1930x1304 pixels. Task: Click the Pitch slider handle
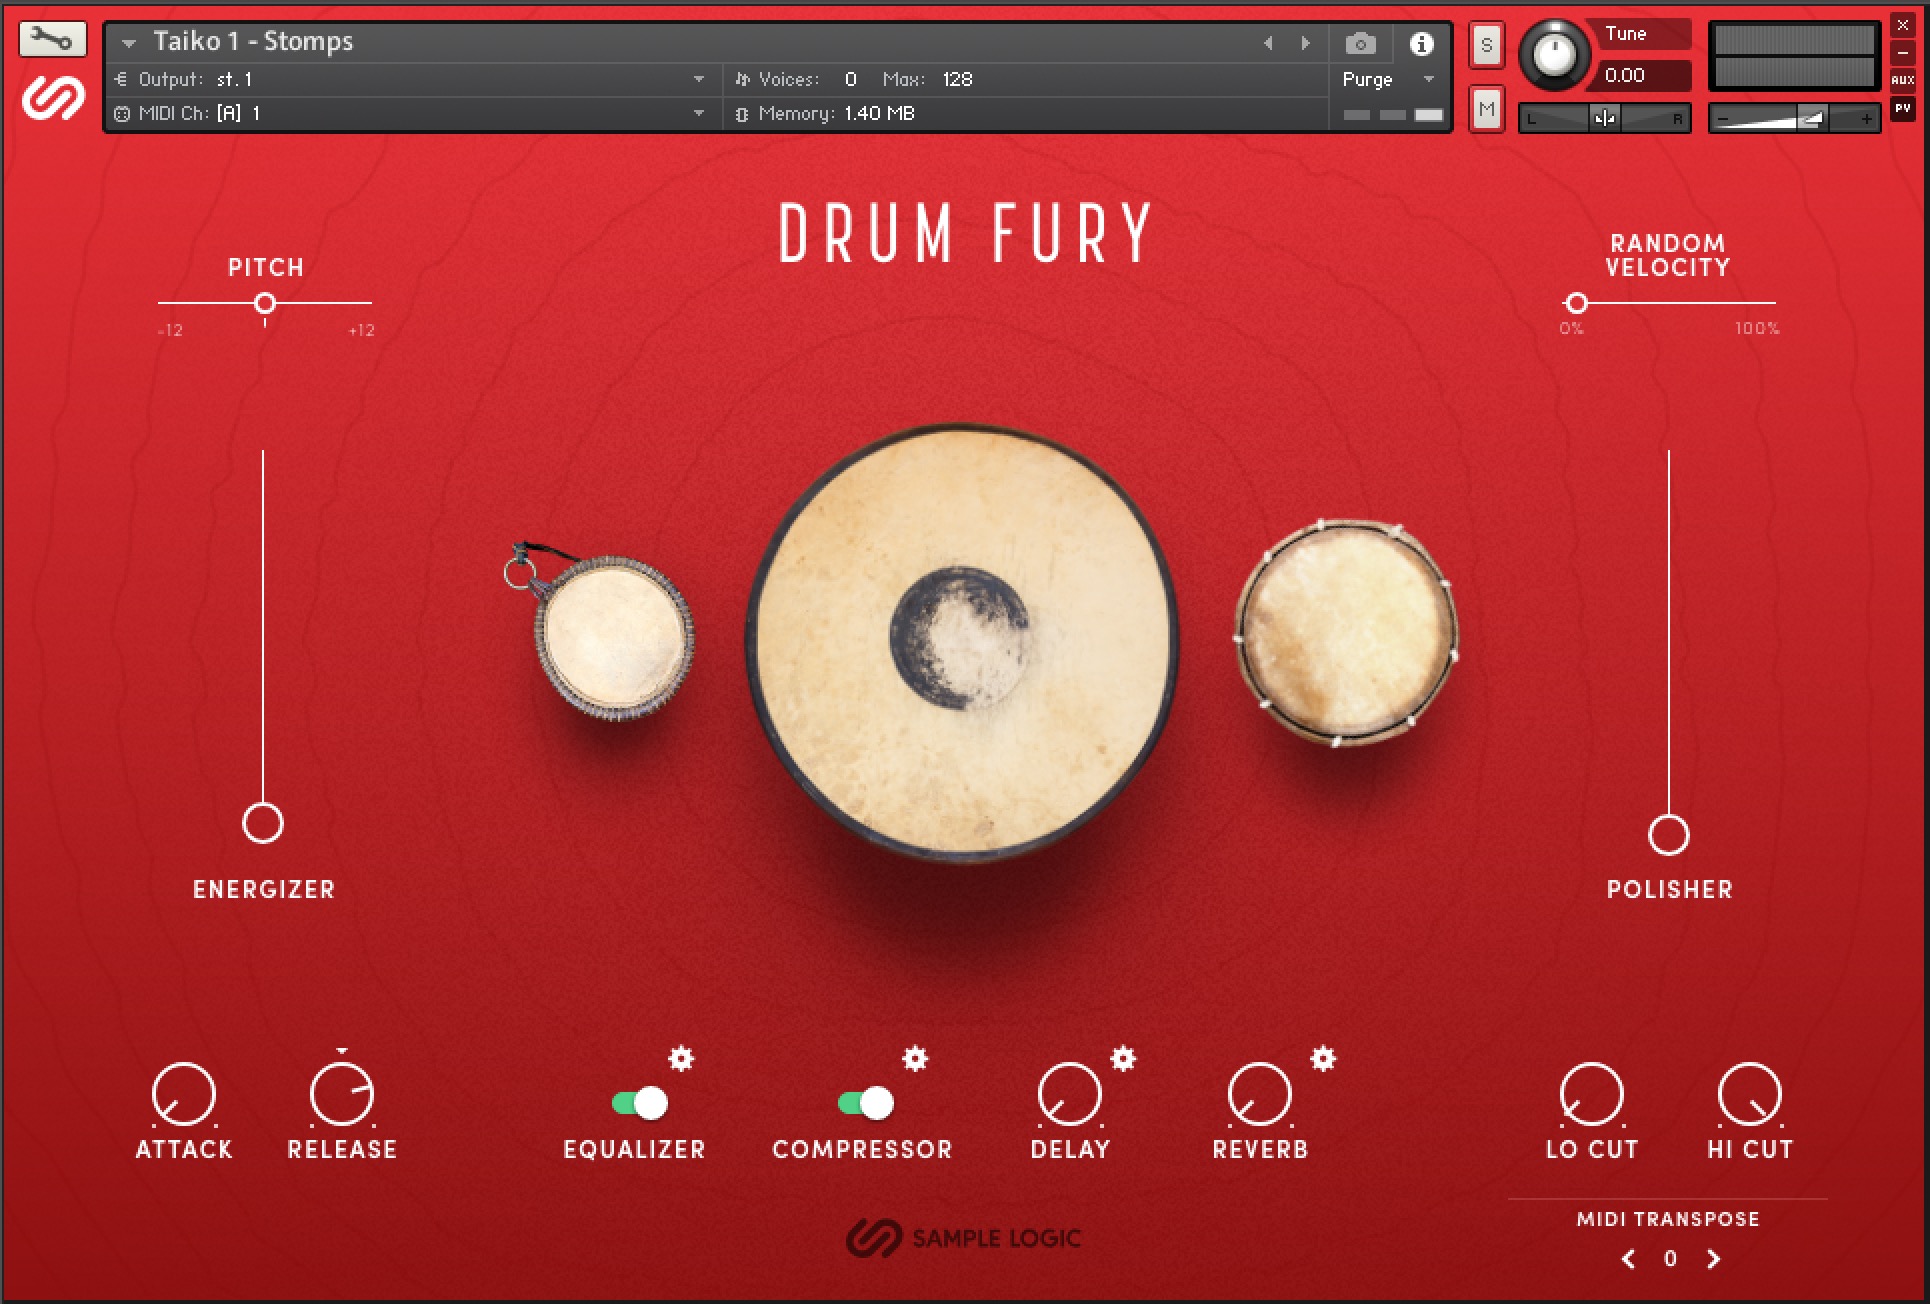pyautogui.click(x=265, y=302)
